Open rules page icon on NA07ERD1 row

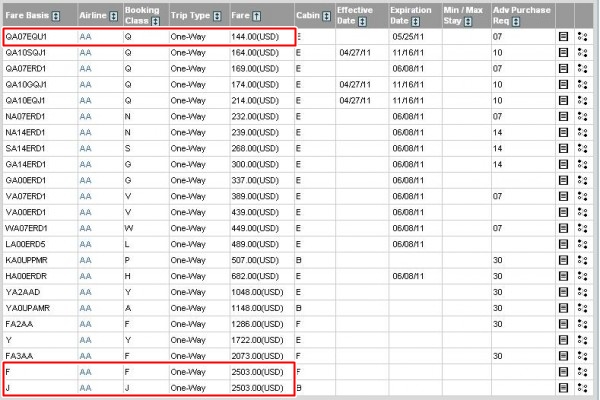pos(564,116)
